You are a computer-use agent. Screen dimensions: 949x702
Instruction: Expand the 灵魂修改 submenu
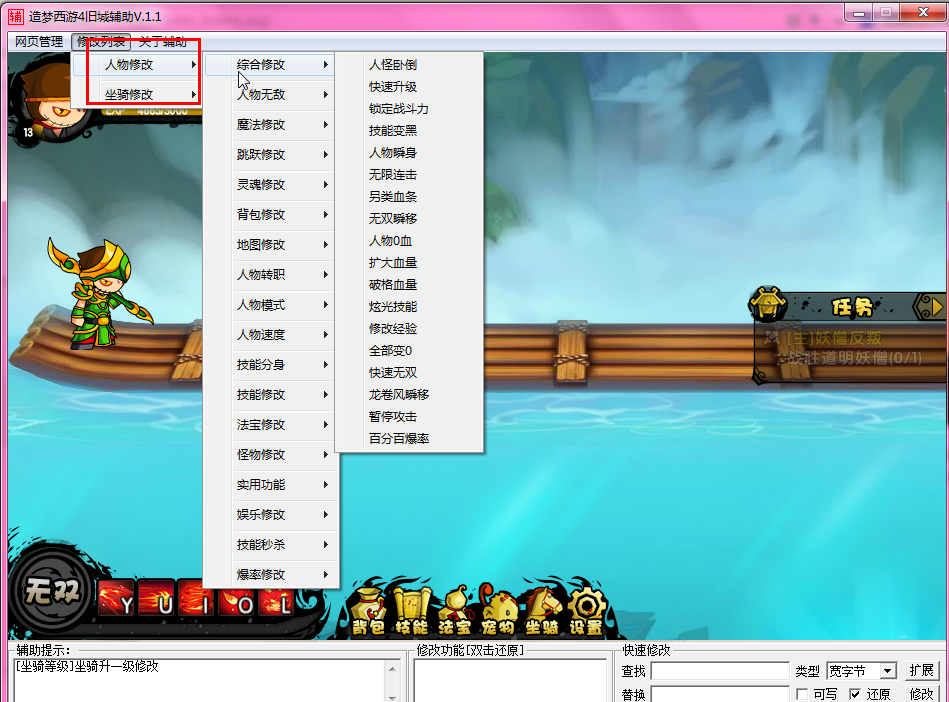270,185
